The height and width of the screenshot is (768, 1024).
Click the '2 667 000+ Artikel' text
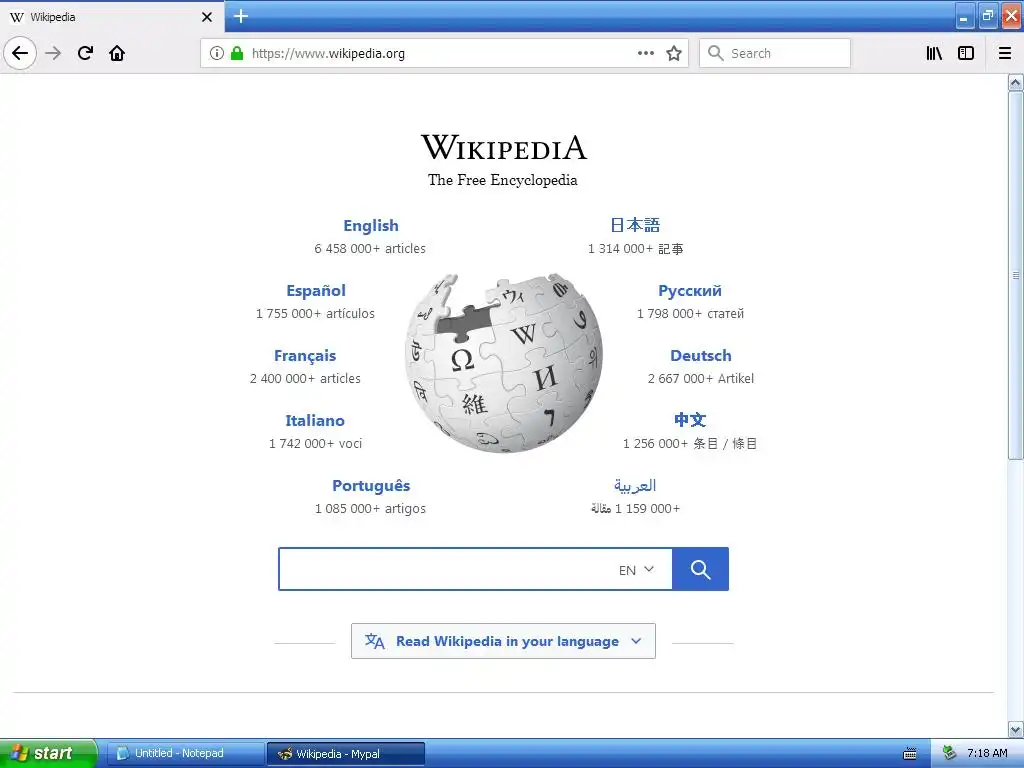pyautogui.click(x=701, y=379)
